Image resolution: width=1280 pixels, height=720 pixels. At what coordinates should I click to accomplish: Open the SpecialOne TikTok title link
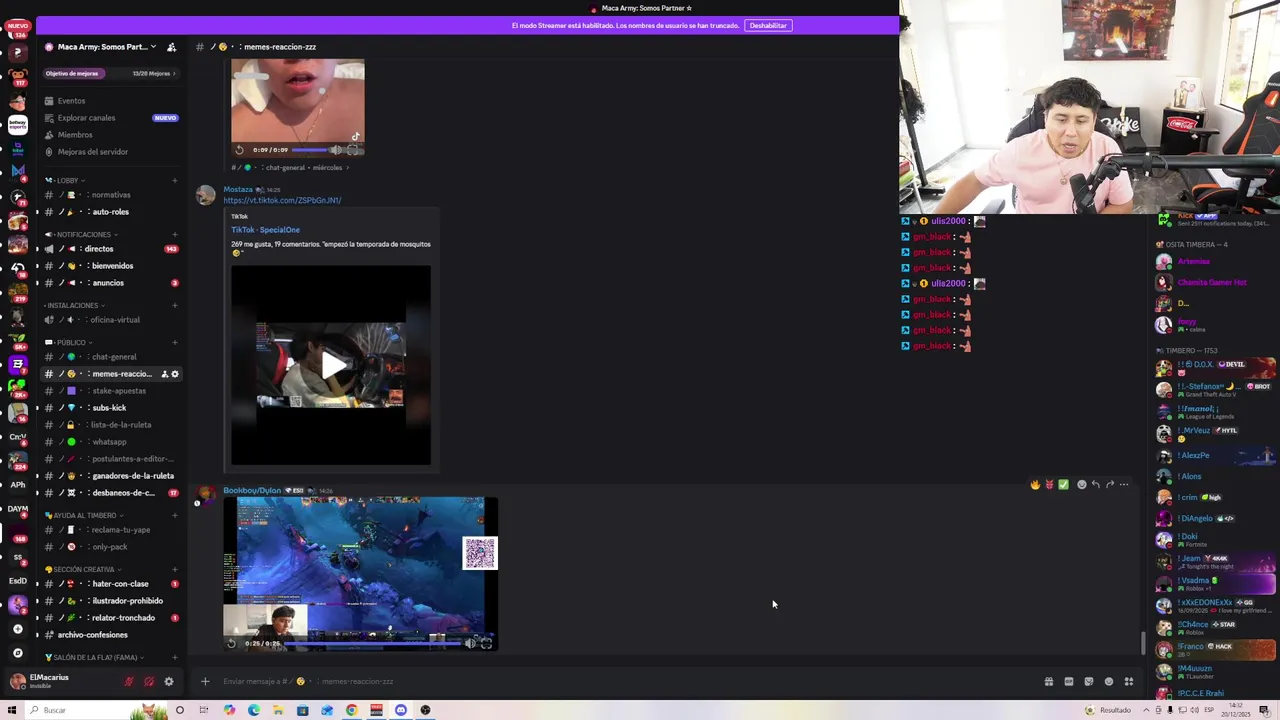tap(265, 230)
